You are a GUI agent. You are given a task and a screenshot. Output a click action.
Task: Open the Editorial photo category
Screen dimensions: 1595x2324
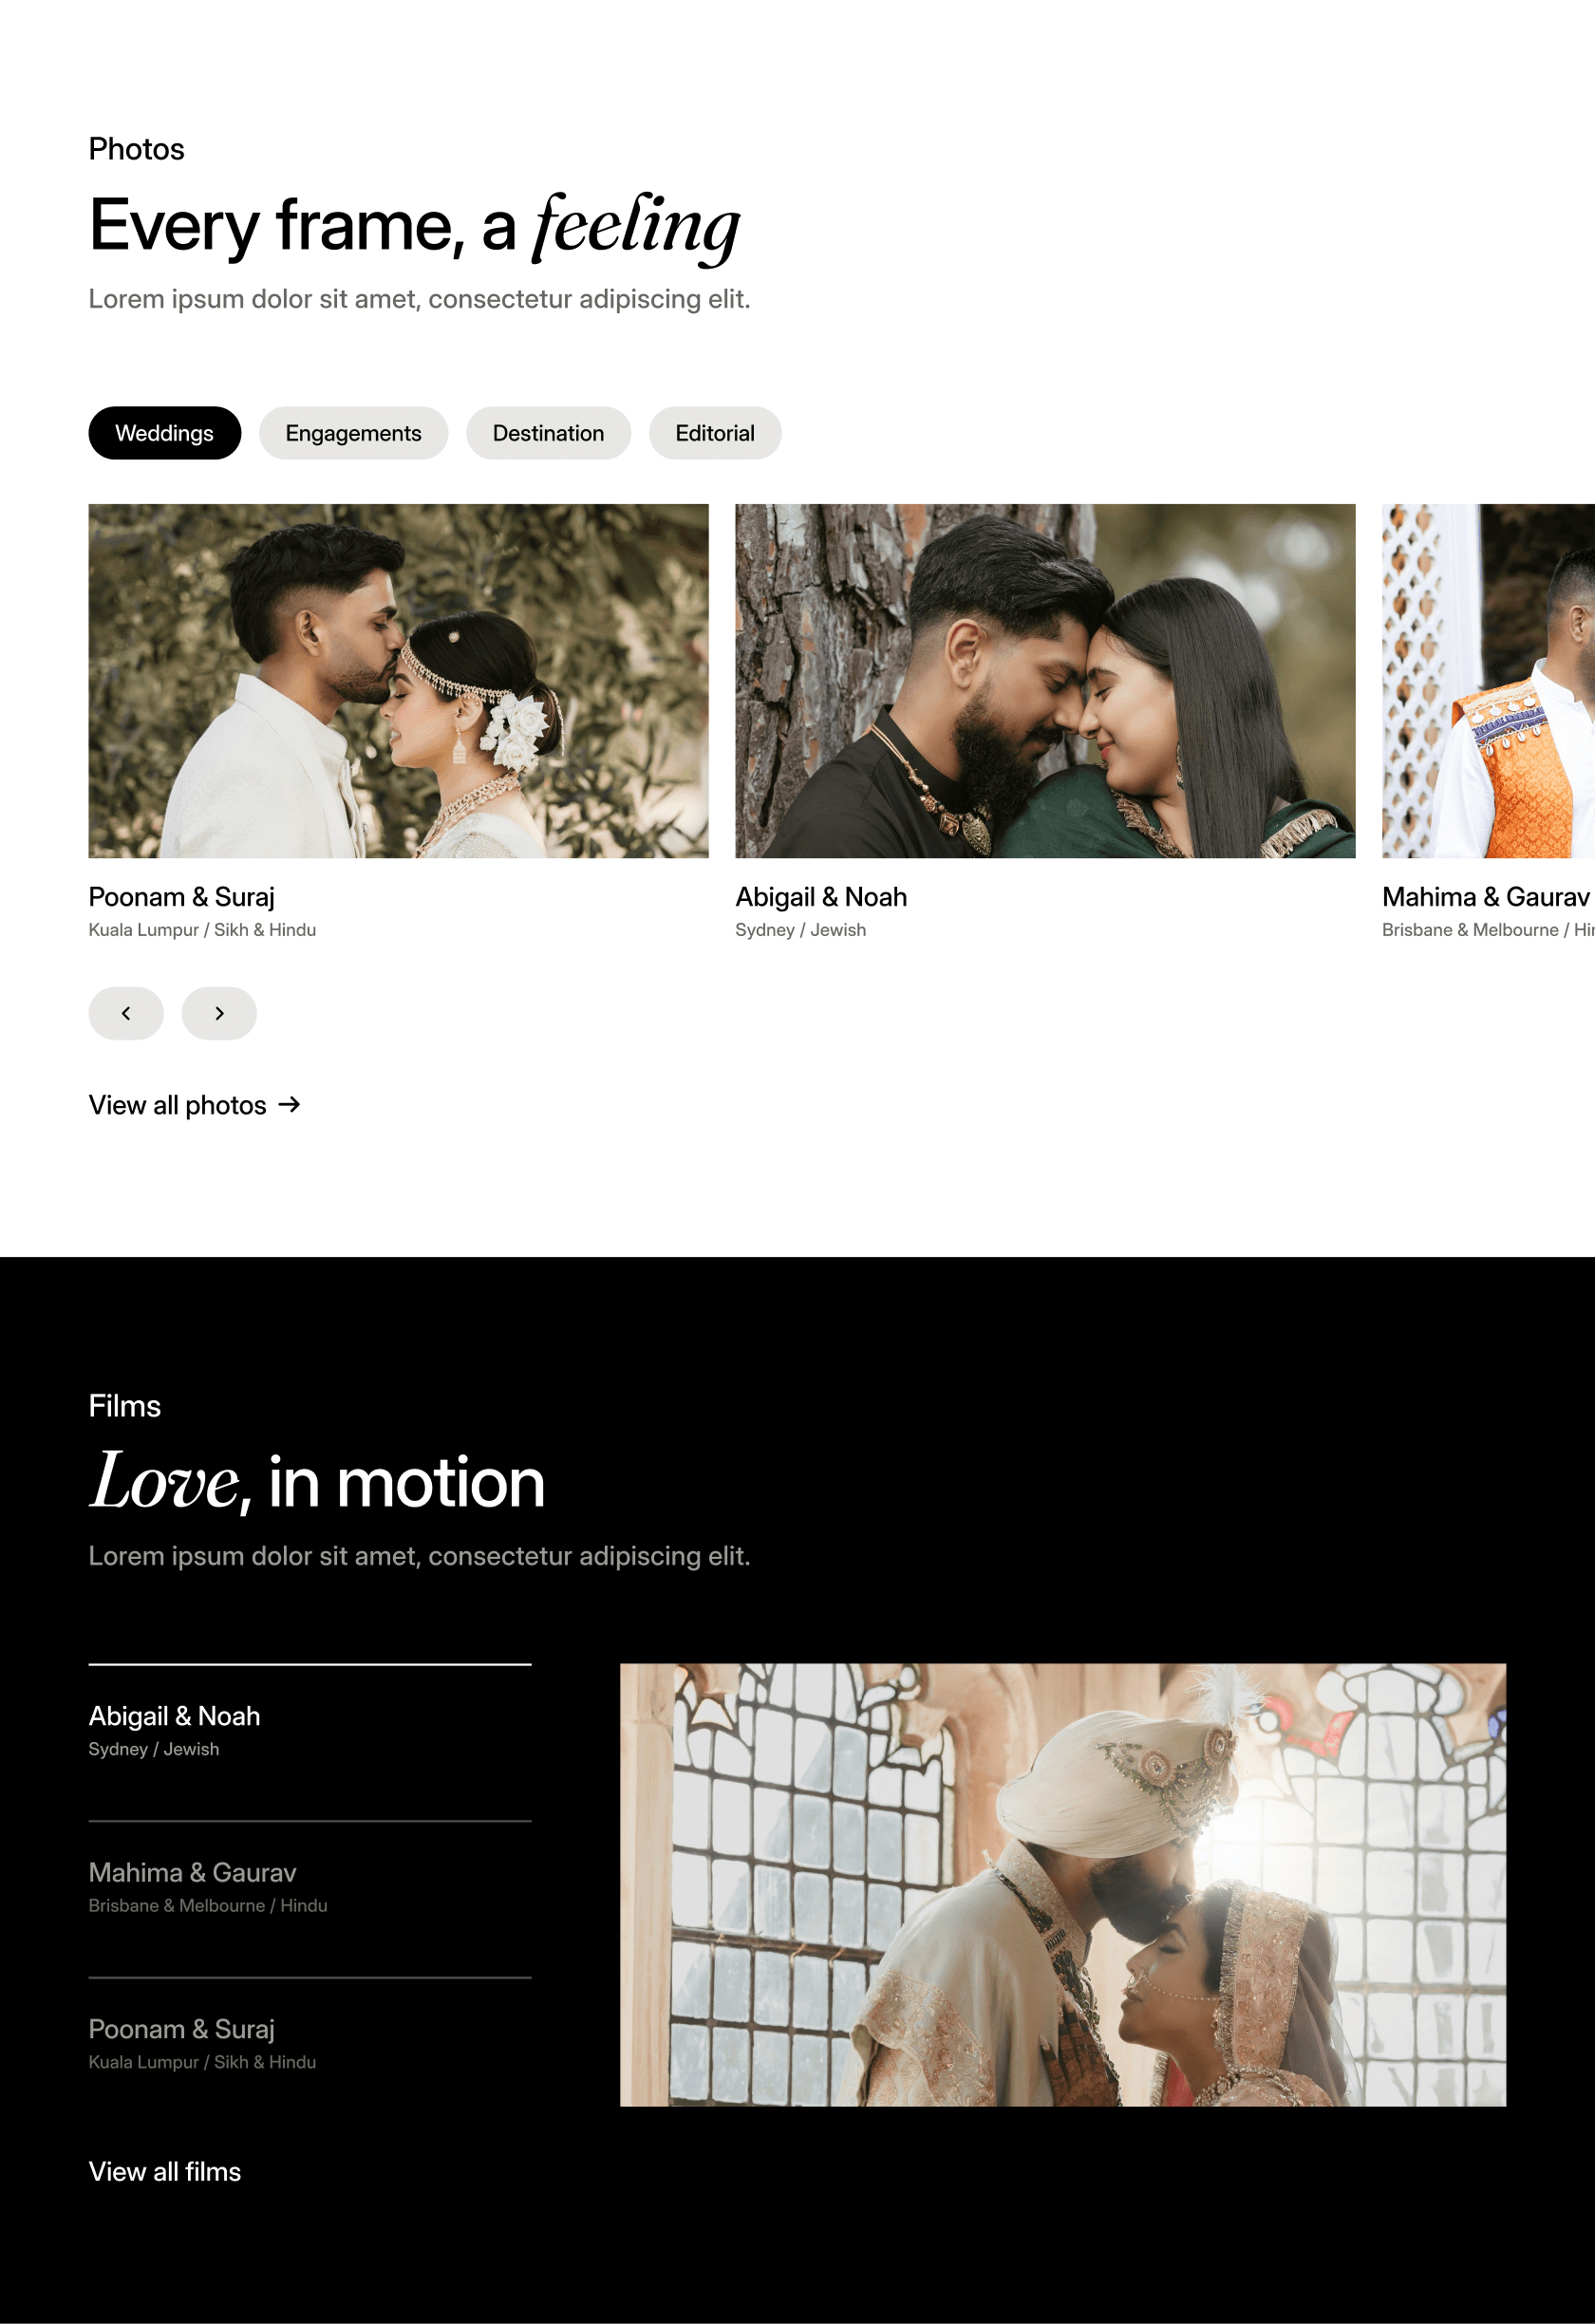(715, 433)
